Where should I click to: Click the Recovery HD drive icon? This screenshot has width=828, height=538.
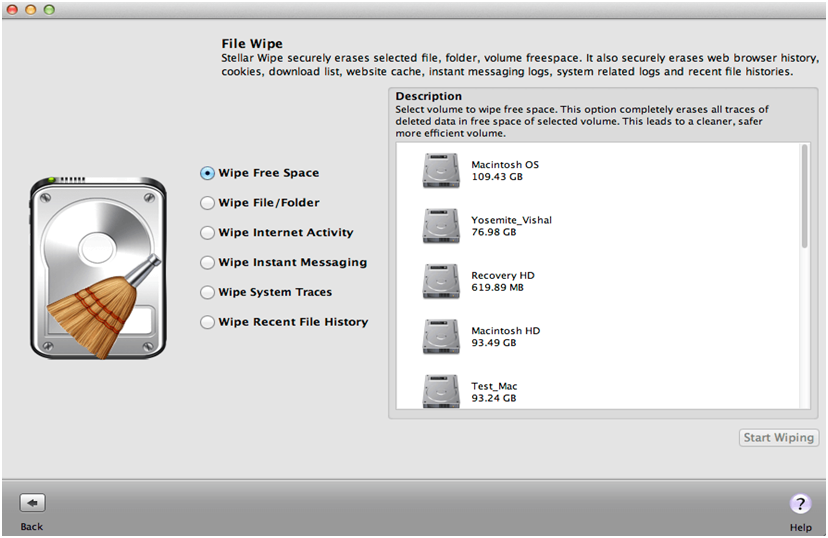tap(441, 281)
